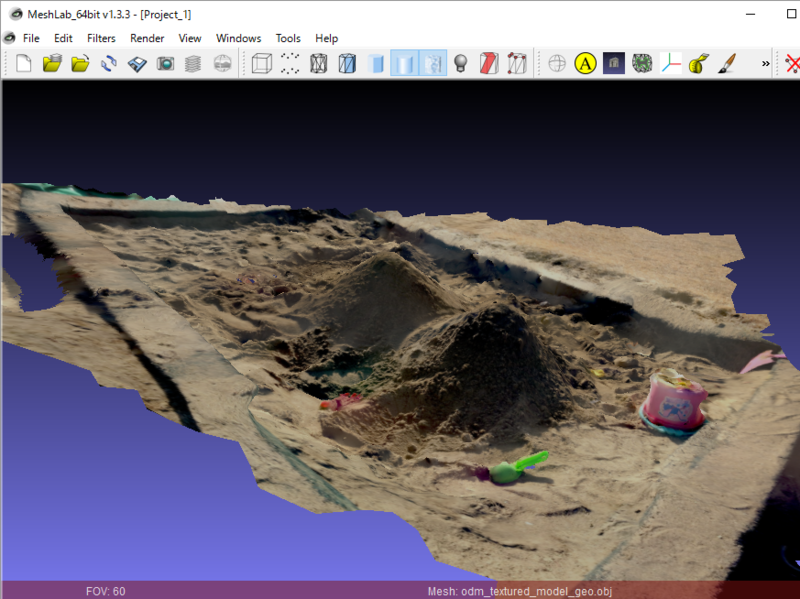Open the Render menu

point(147,38)
